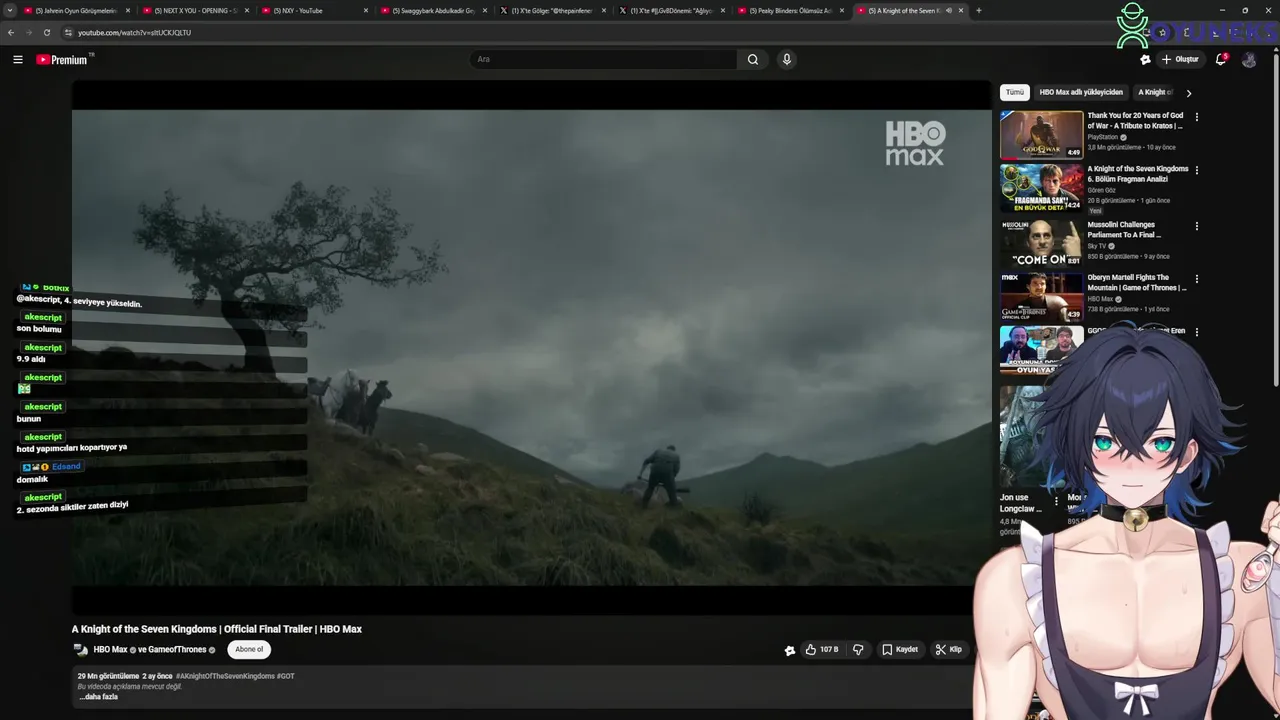Click the Sky TV channel name
The height and width of the screenshot is (720, 1280).
click(1097, 246)
